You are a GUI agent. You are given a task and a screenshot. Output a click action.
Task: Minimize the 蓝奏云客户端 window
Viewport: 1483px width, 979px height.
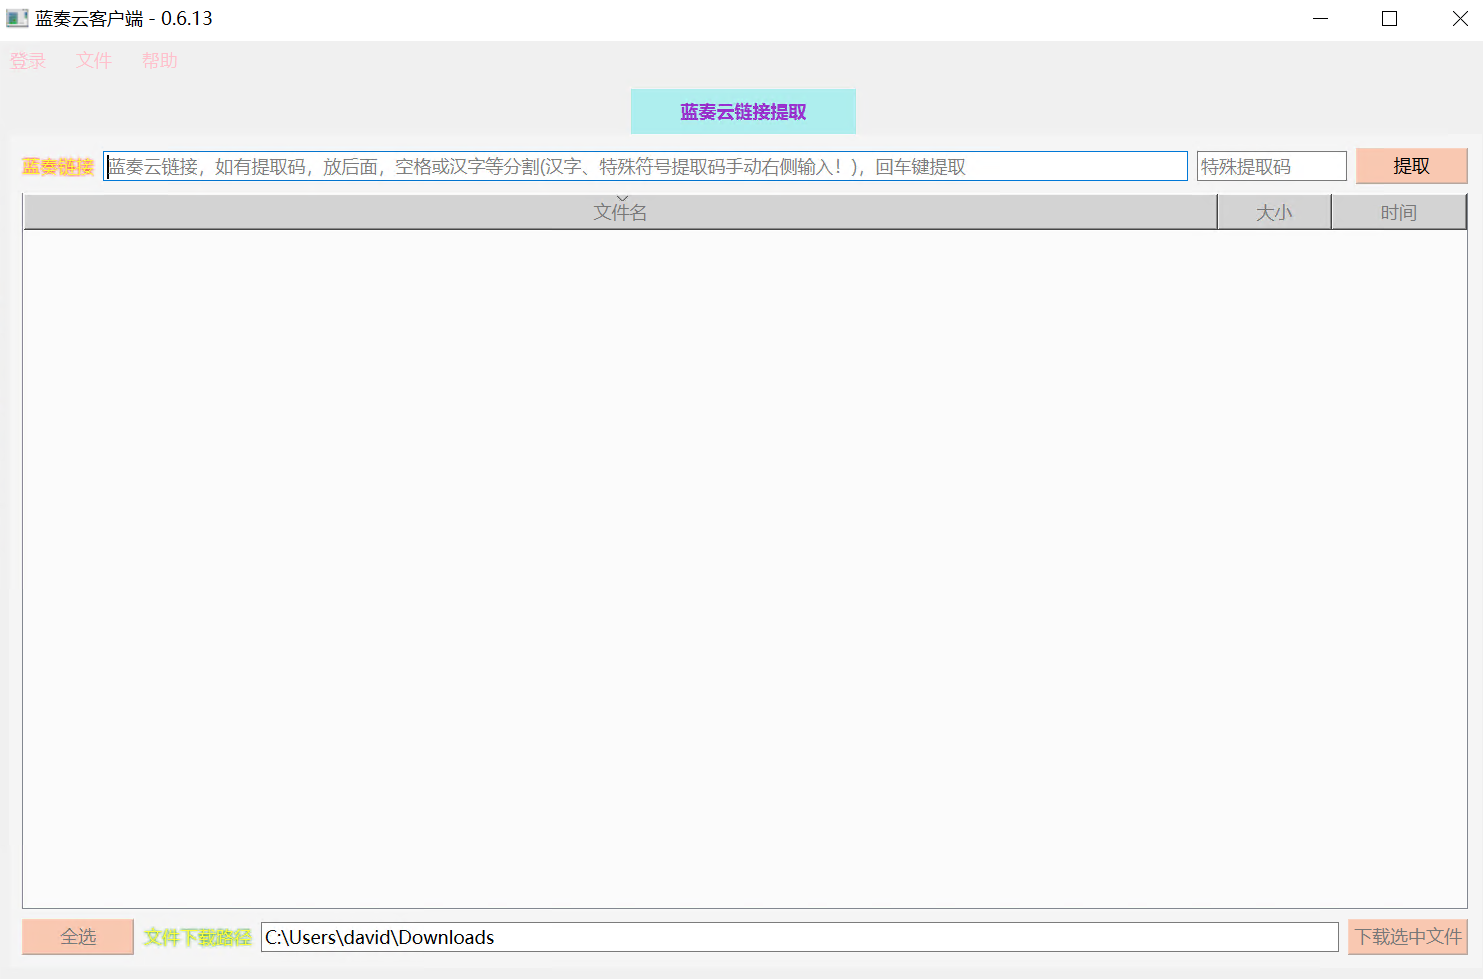coord(1320,18)
